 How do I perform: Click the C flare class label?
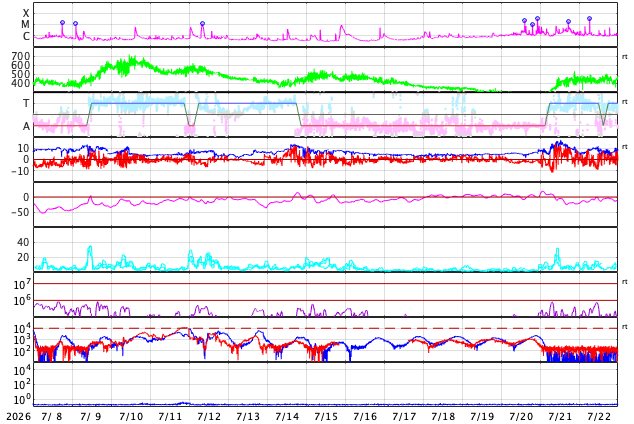point(26,36)
